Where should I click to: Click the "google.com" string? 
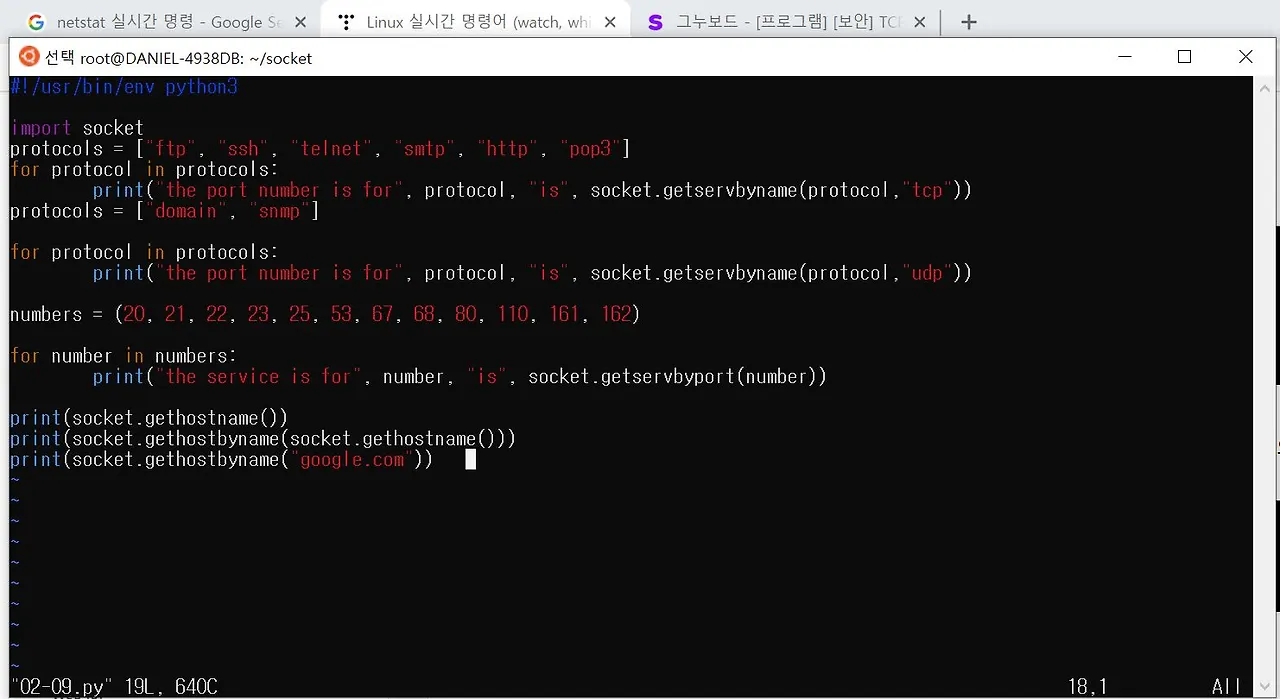tap(352, 460)
